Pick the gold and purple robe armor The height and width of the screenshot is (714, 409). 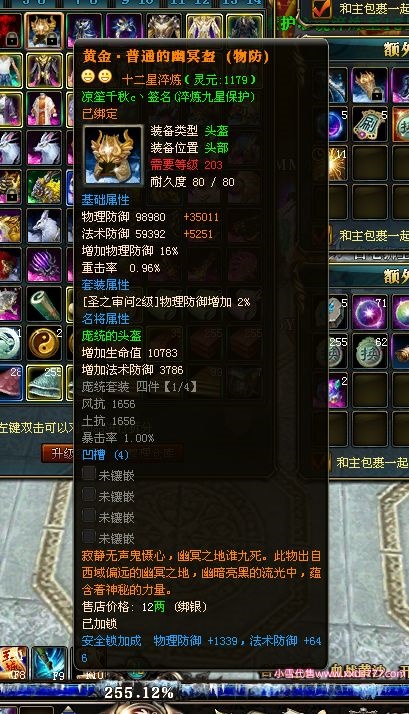44,71
